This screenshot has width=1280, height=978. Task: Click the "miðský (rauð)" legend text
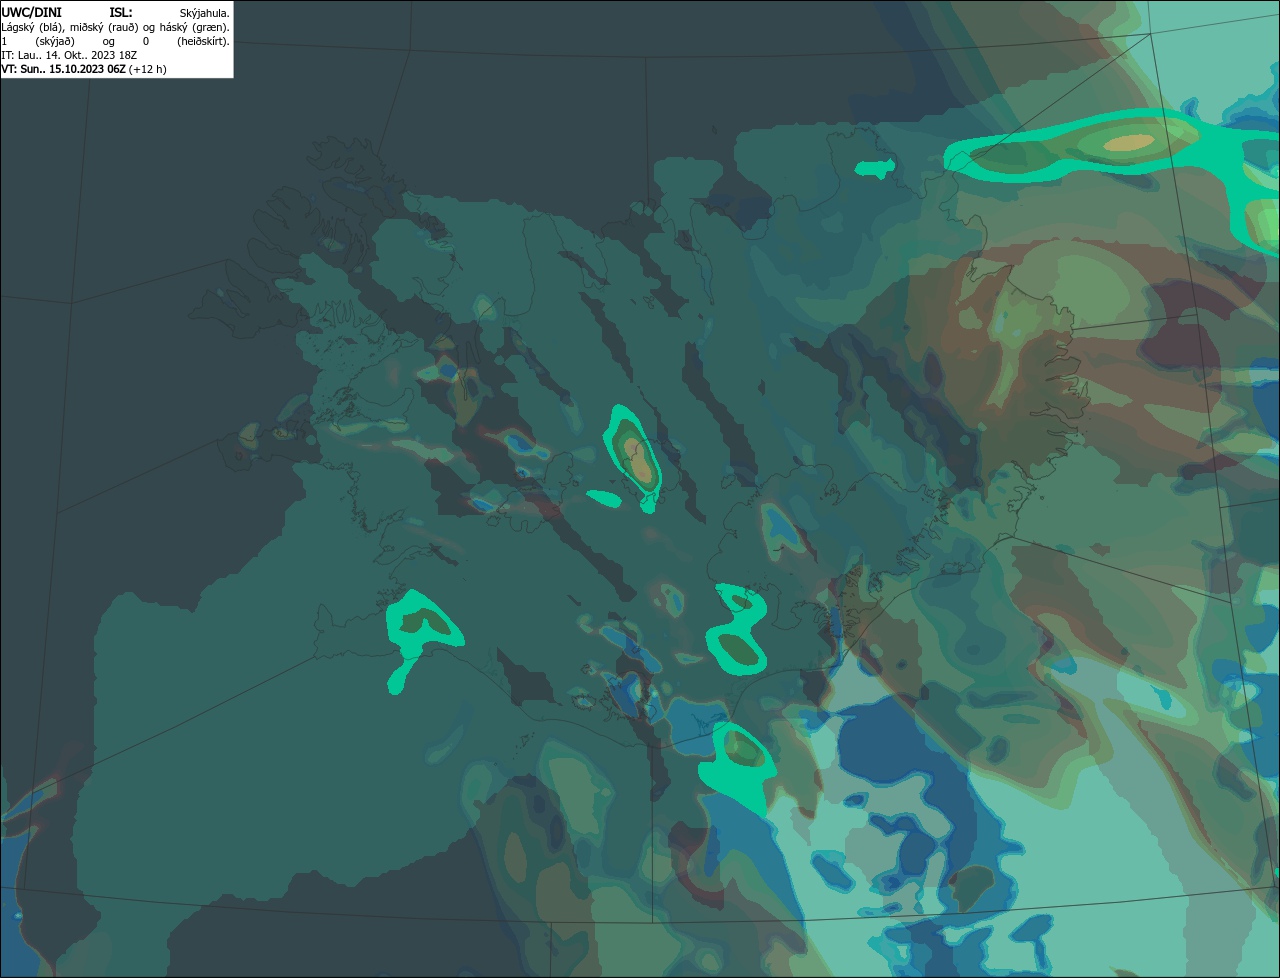click(x=105, y=27)
